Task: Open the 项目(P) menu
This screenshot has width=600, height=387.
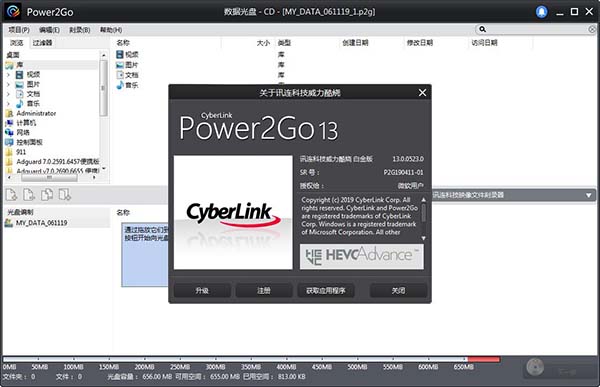Action: (19, 29)
